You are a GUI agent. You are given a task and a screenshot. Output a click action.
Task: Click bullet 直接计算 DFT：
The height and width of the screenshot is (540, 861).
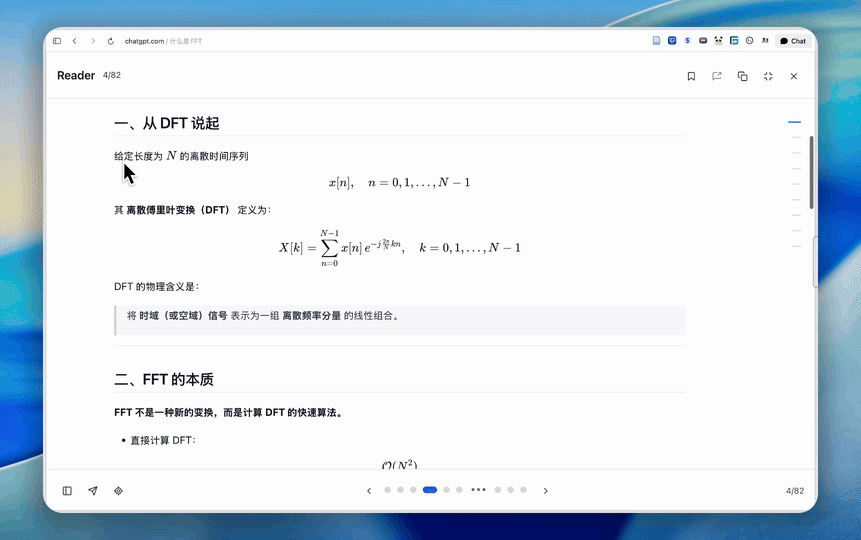(163, 440)
